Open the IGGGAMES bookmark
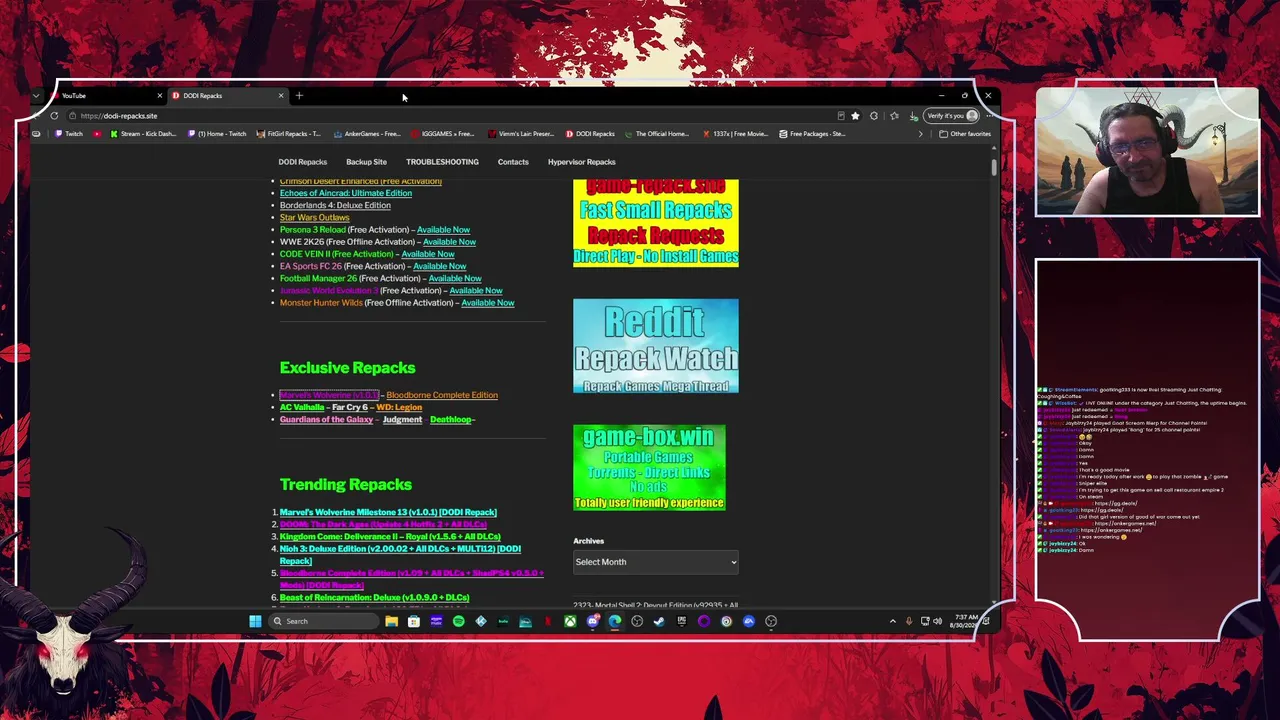The height and width of the screenshot is (720, 1280). (443, 134)
